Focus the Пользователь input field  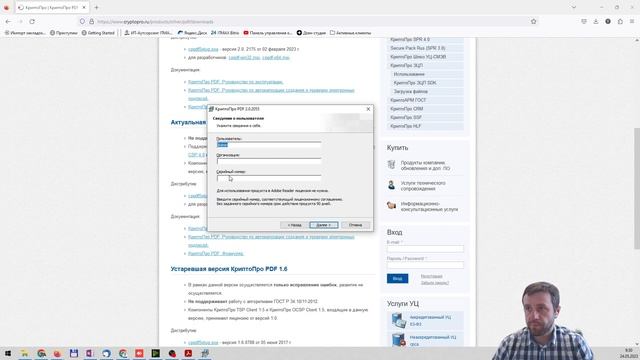coord(269,144)
